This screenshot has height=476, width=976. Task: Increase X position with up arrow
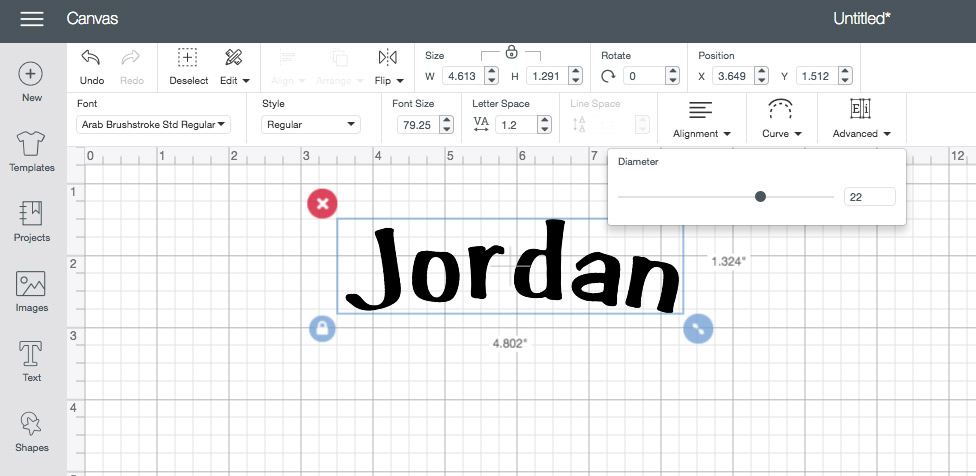pos(762,72)
